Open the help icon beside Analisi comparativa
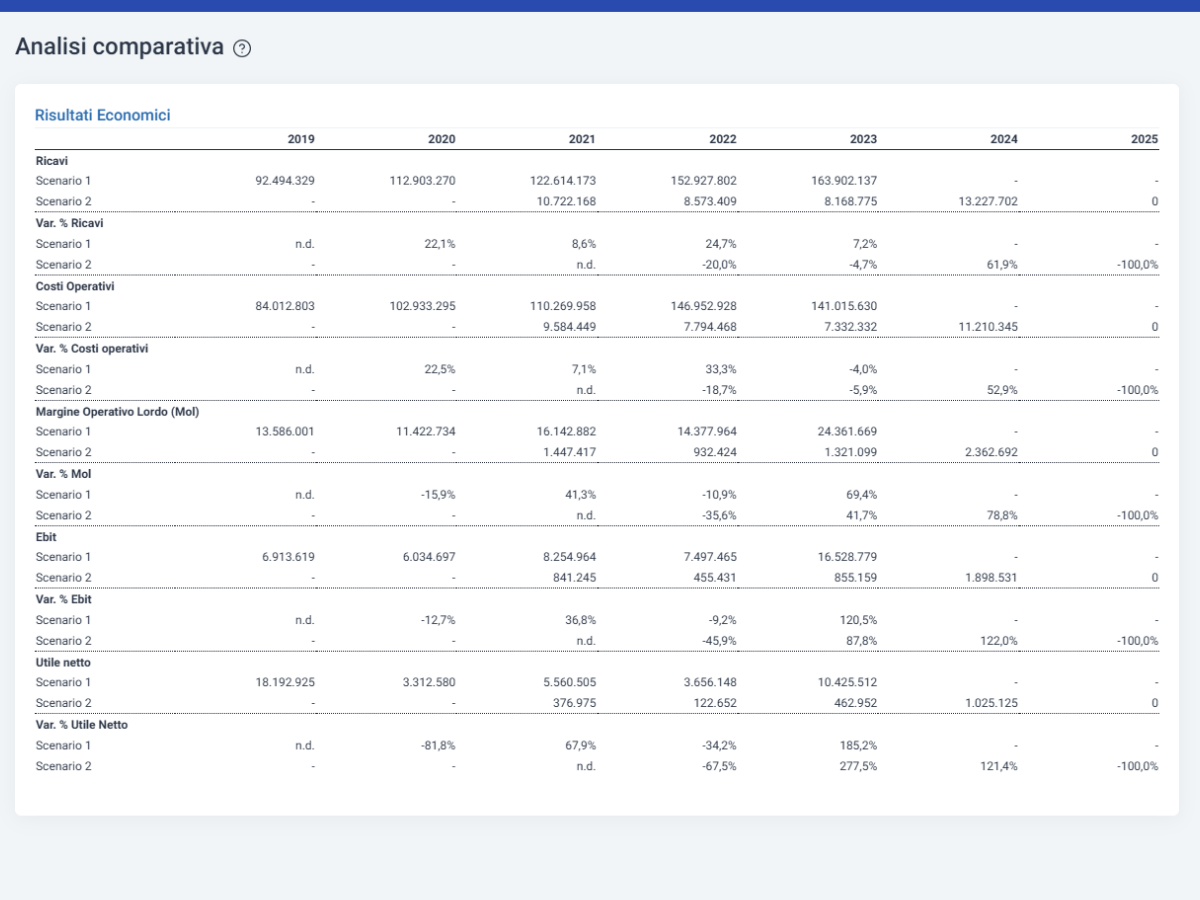Viewport: 1200px width, 900px height. (242, 48)
